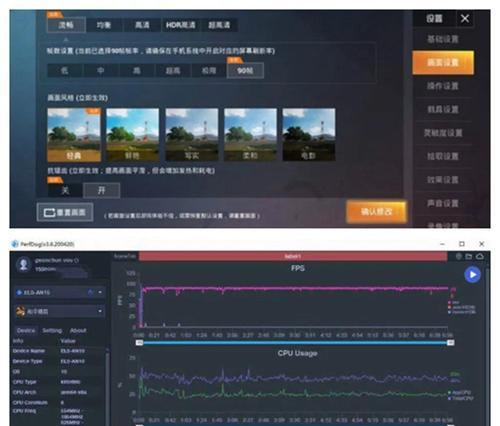Click the blue FPS time range bar
Image resolution: width=500 pixels, height=426 pixels.
[295, 343]
